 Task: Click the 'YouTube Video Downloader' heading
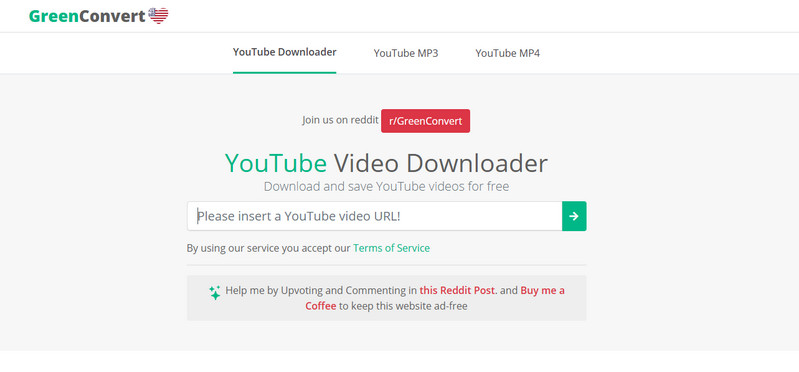click(386, 163)
